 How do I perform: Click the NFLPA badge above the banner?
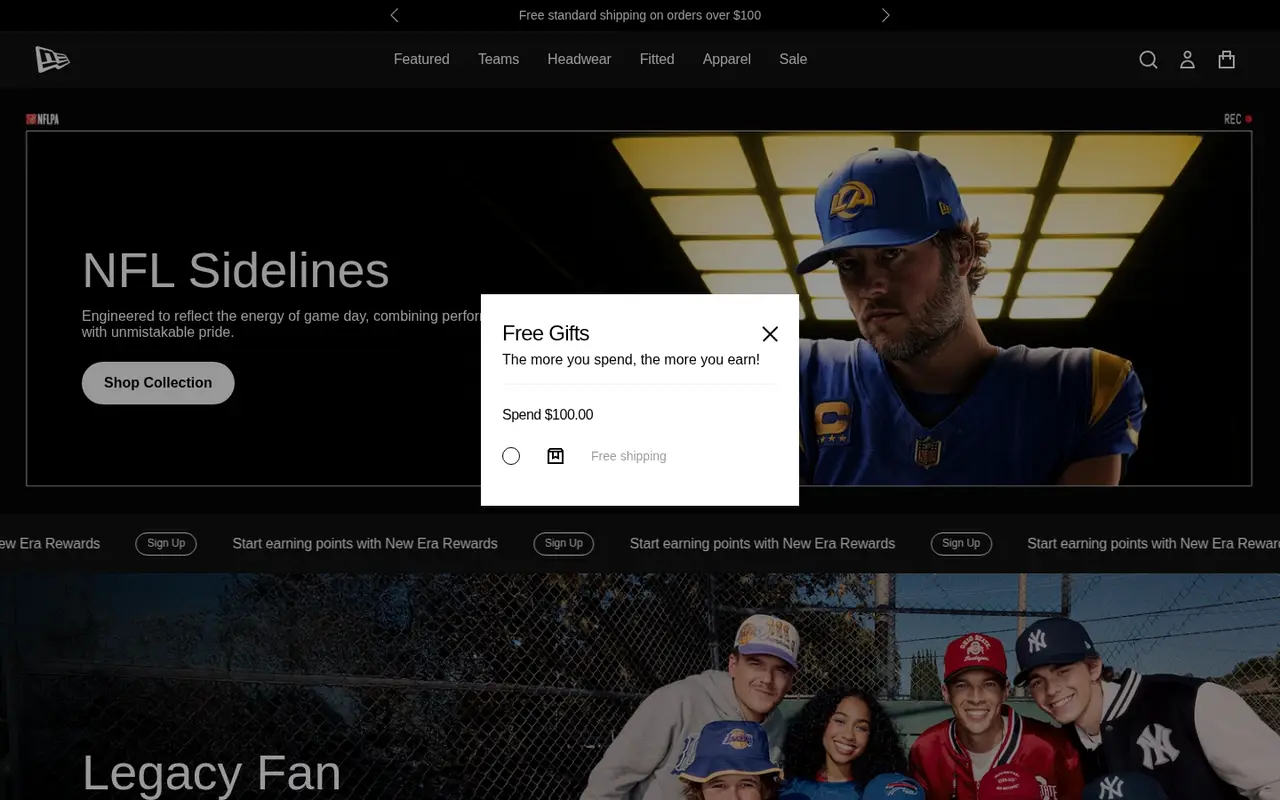(43, 119)
